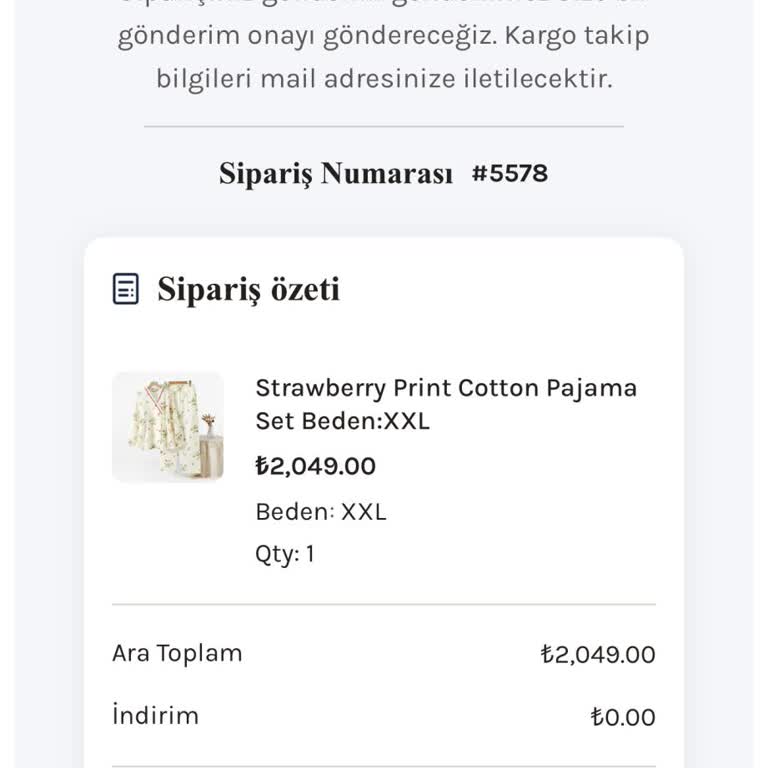Open the Strawberry Print Cotton Pajama link
Viewport: 768px width, 768px height.
pos(445,388)
